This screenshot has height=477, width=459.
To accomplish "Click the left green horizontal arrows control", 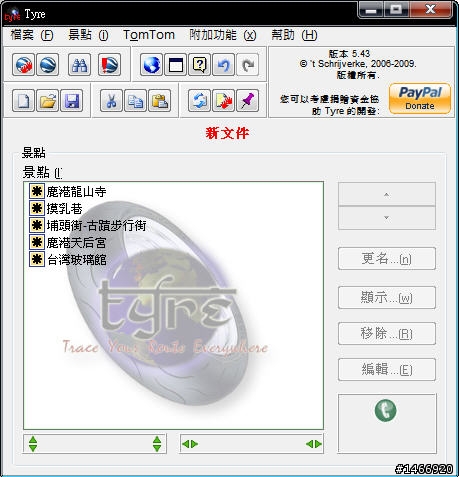I will (190, 444).
